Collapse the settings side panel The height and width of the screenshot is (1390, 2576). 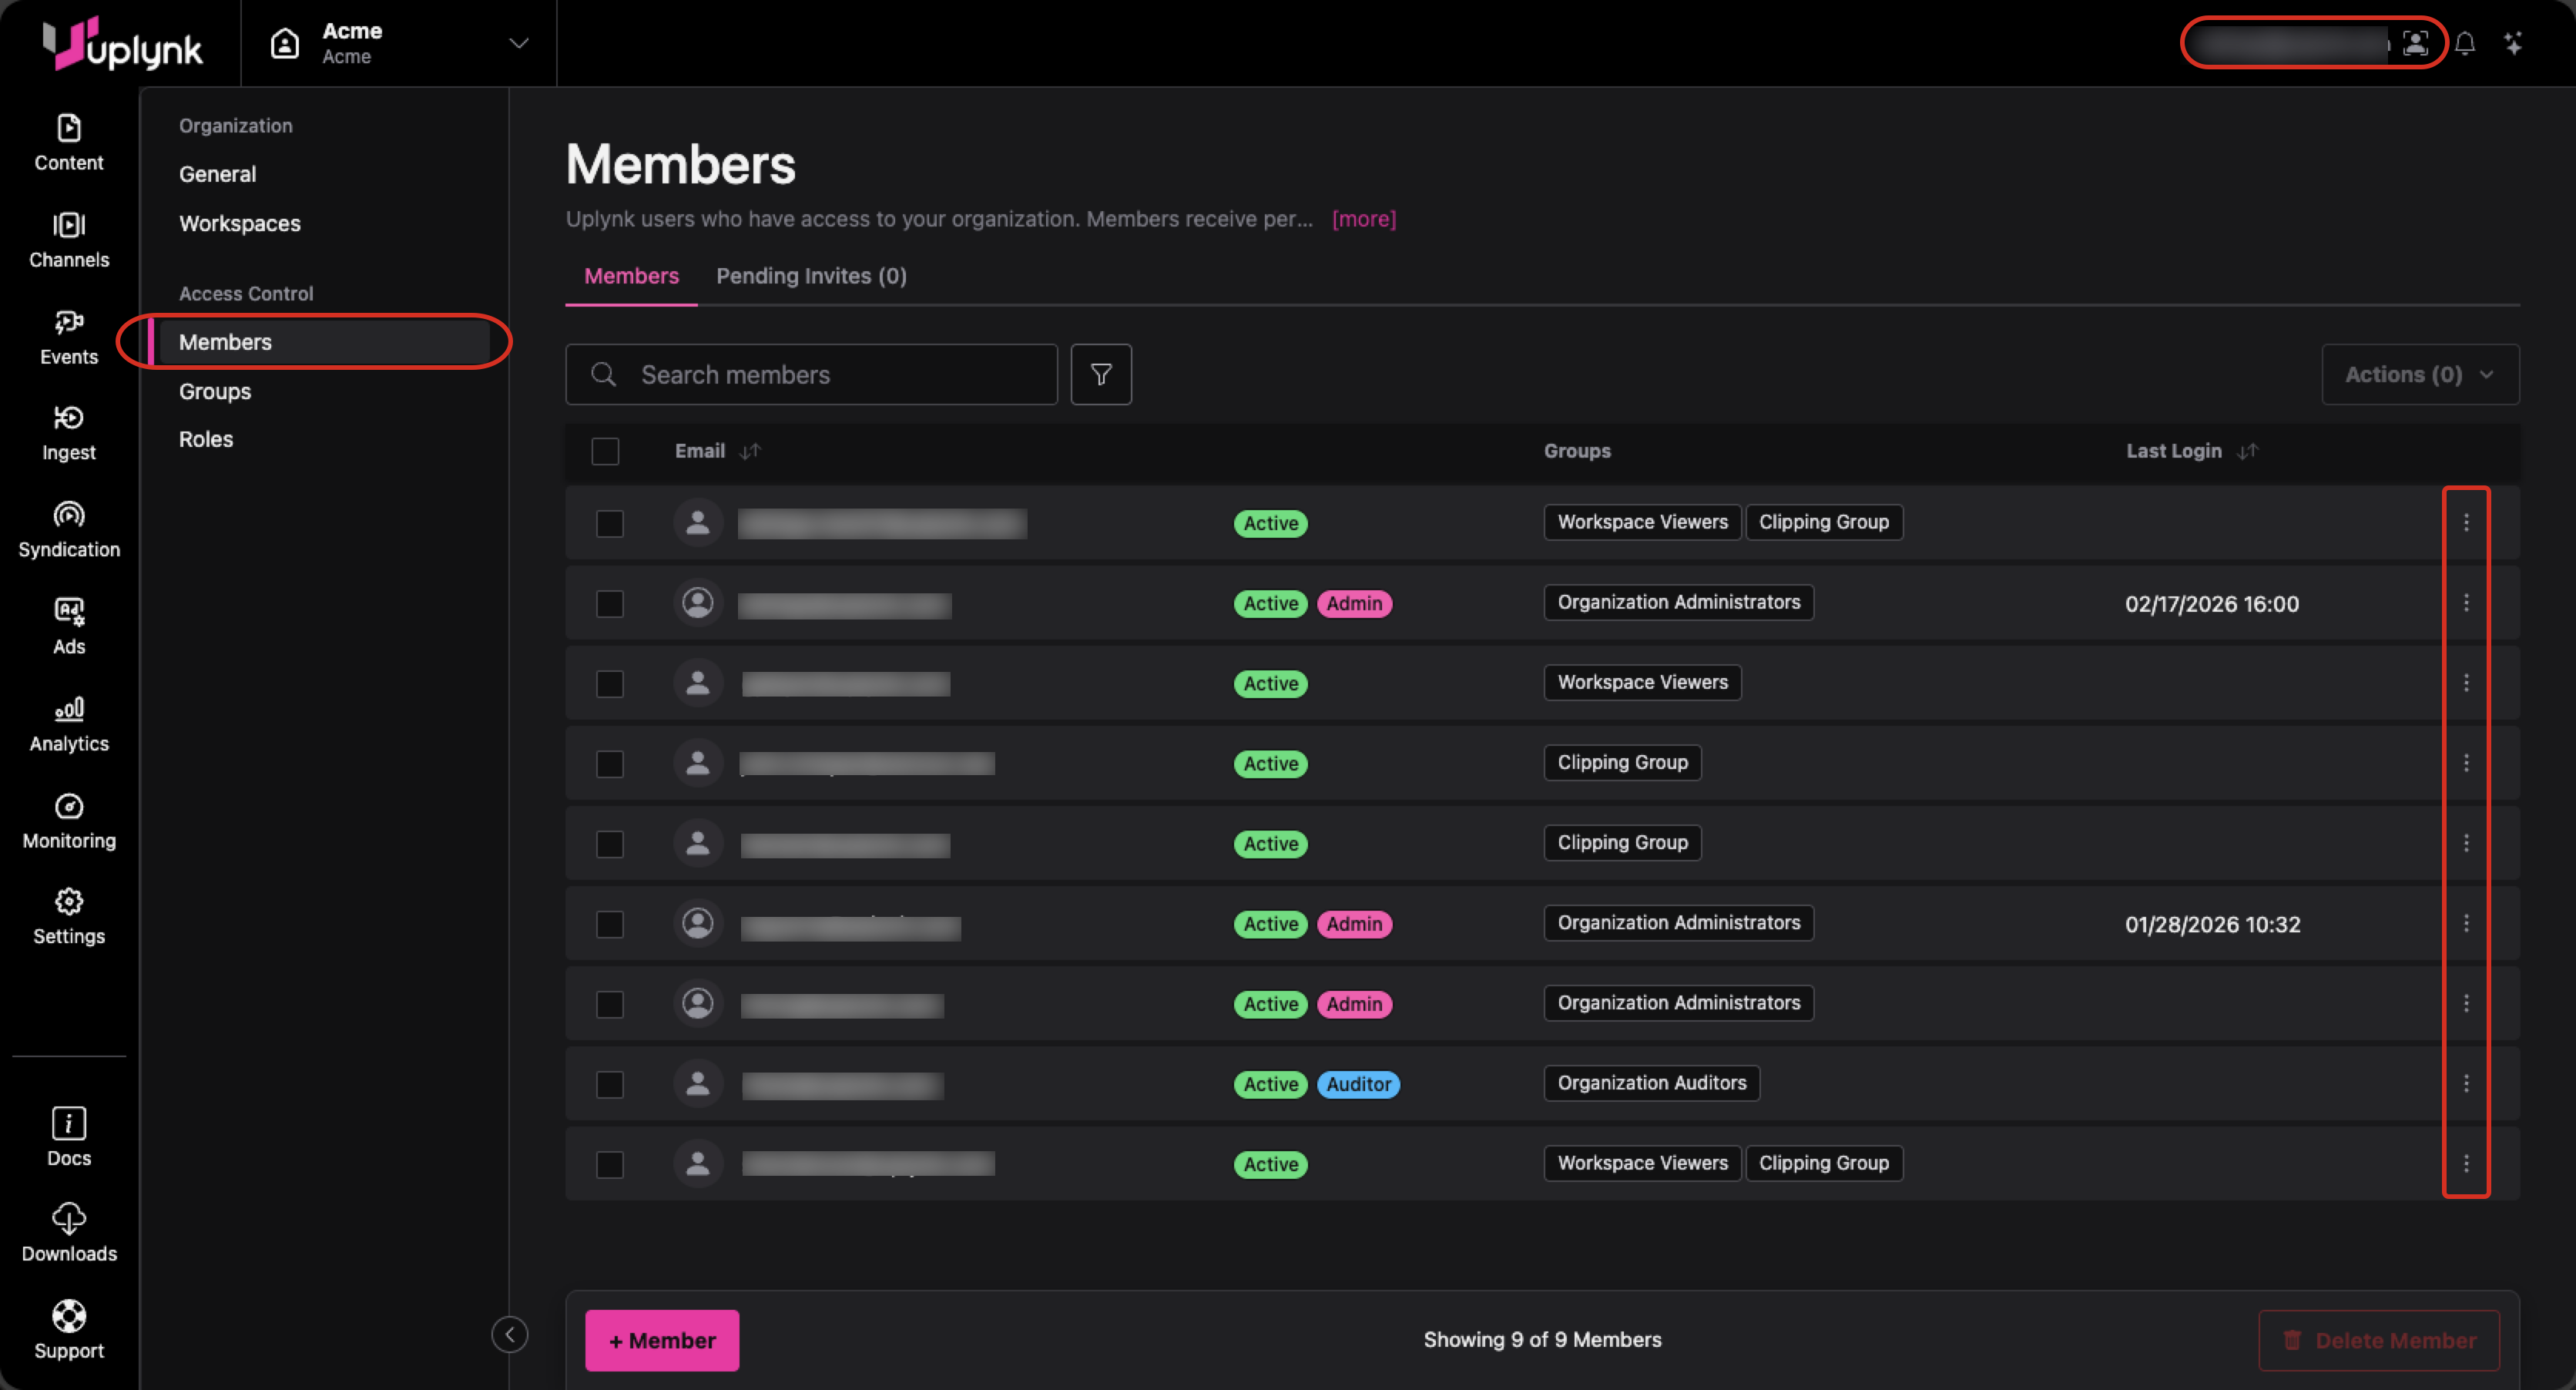tap(509, 1334)
